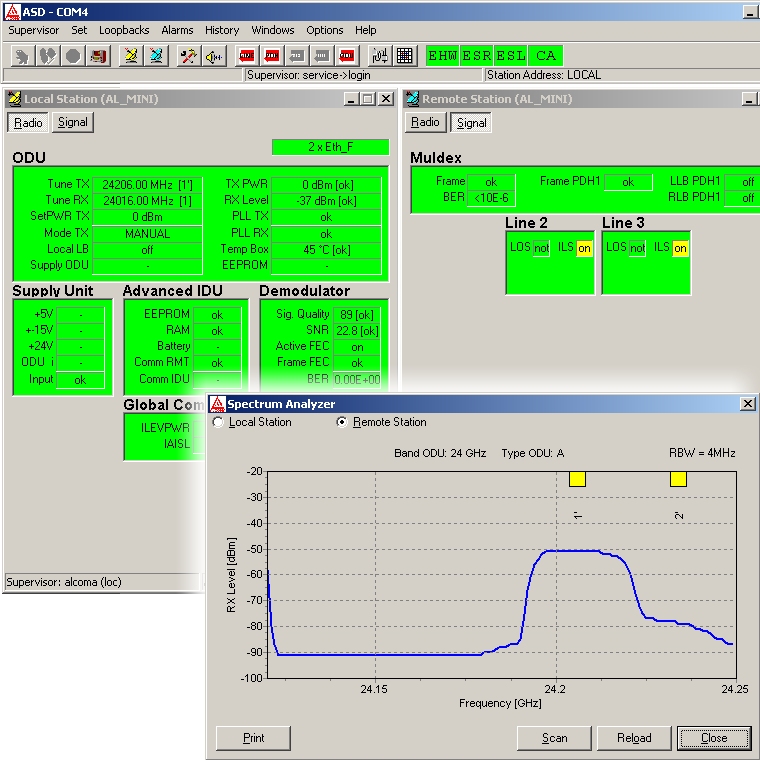760x760 pixels.
Task: Open the Loopbacks menu
Action: pos(124,30)
